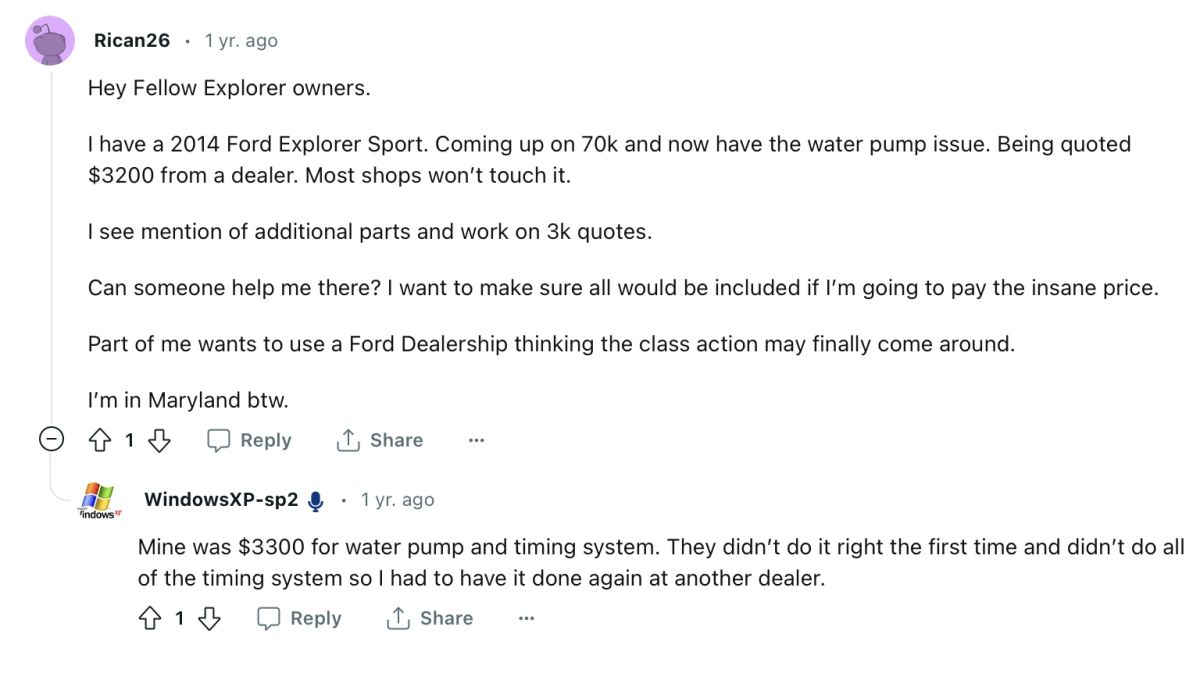Viewport: 1200px width, 673px height.
Task: Click WindowsXP-sp2's Windows logo avatar
Action: click(99, 500)
